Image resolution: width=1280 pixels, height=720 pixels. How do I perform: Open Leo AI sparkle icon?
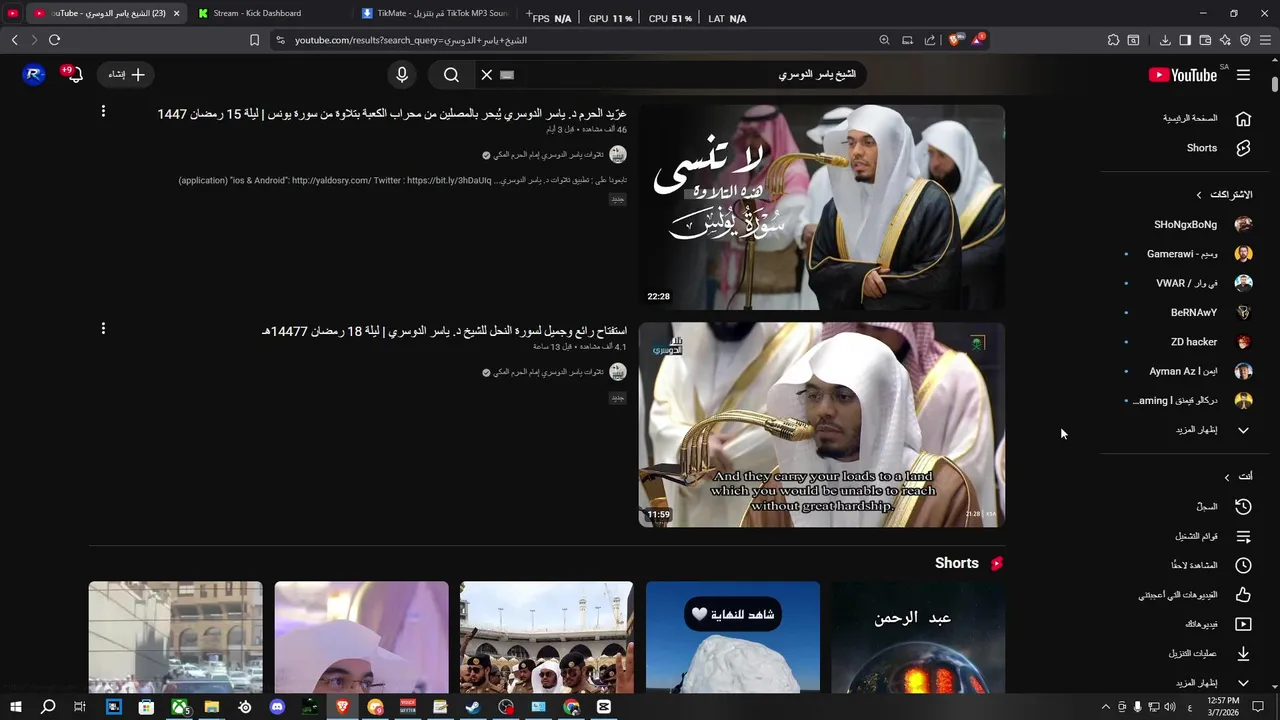point(1225,40)
